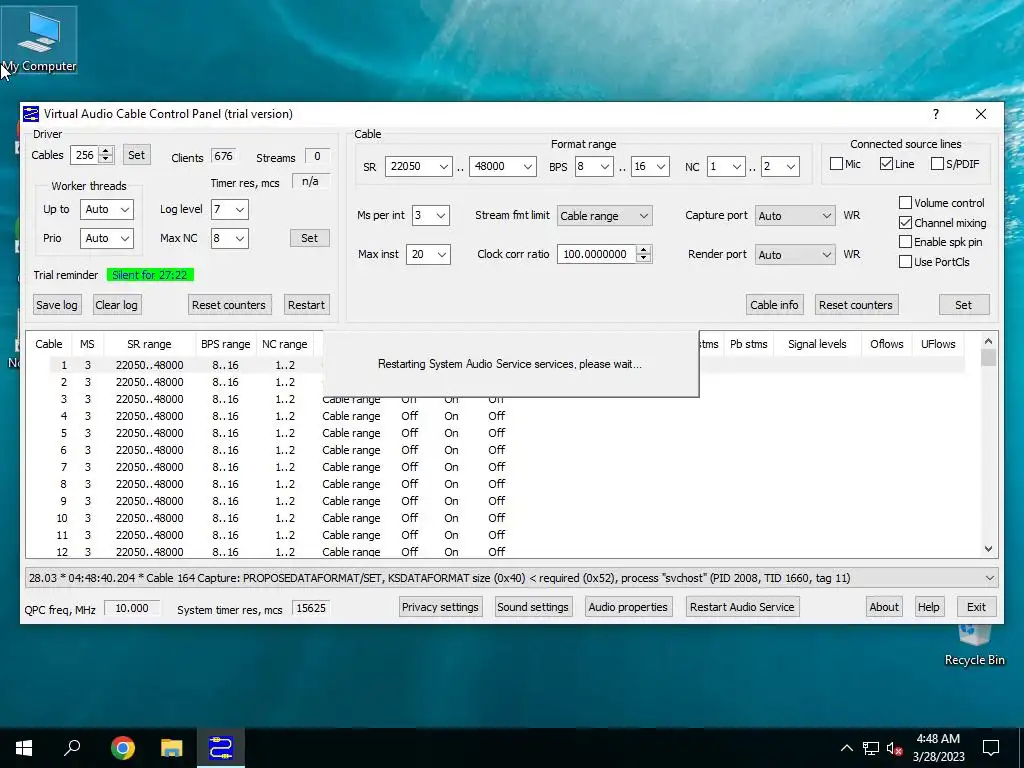Image resolution: width=1024 pixels, height=768 pixels.
Task: Click the Driver section Set button below Streams
Action: 310,238
